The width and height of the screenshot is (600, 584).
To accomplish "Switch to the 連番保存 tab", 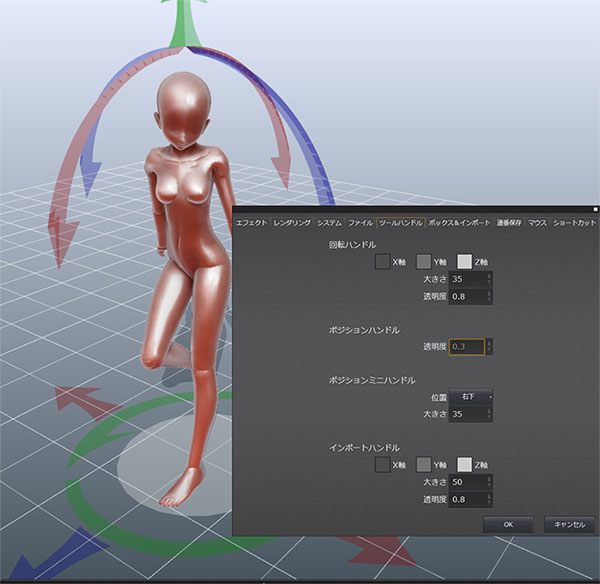I will 509,223.
